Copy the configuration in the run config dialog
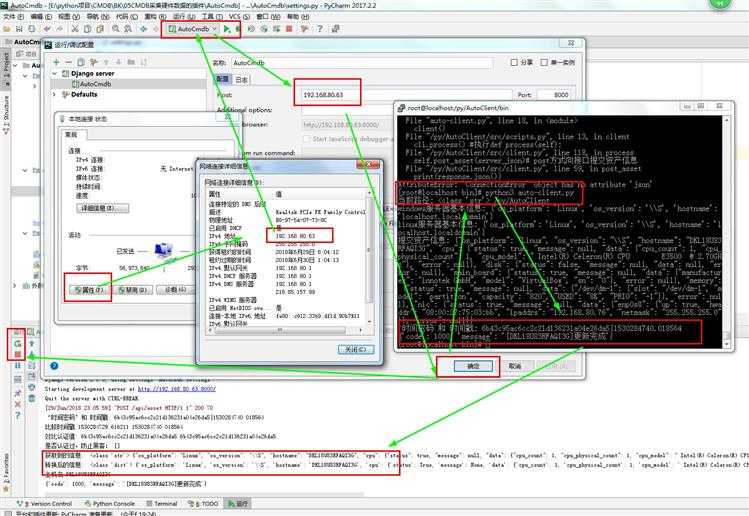 pos(81,62)
